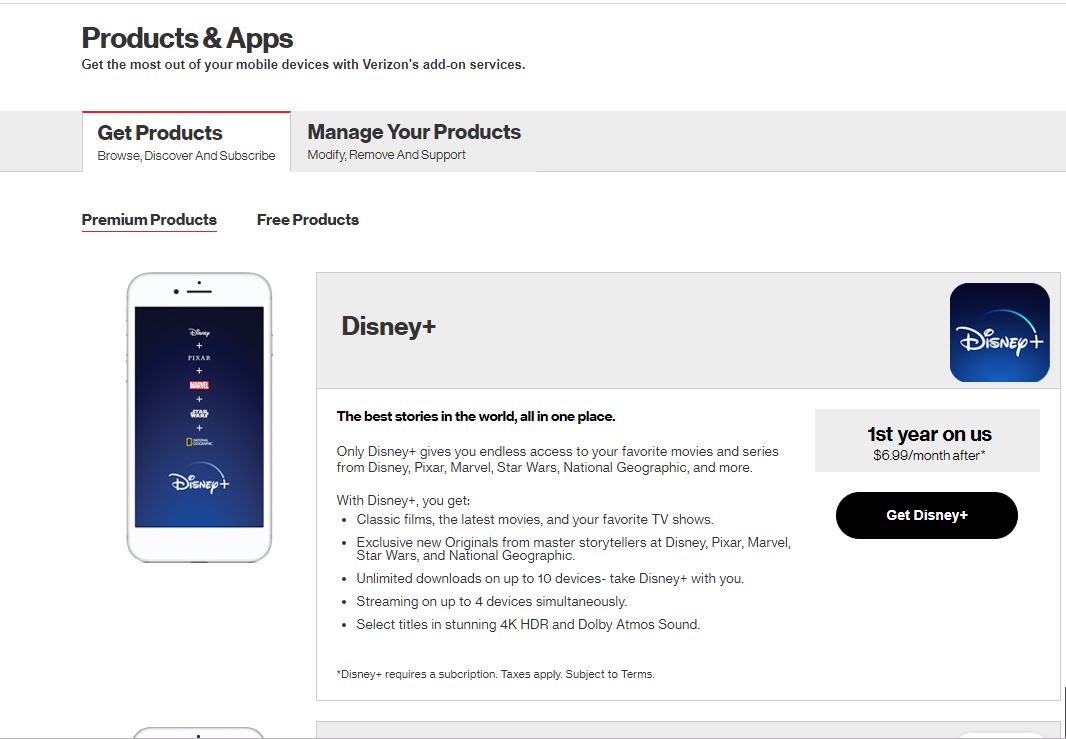This screenshot has height=739, width=1066.
Task: Select the Marvel logo on the phone screen
Action: pos(199,385)
